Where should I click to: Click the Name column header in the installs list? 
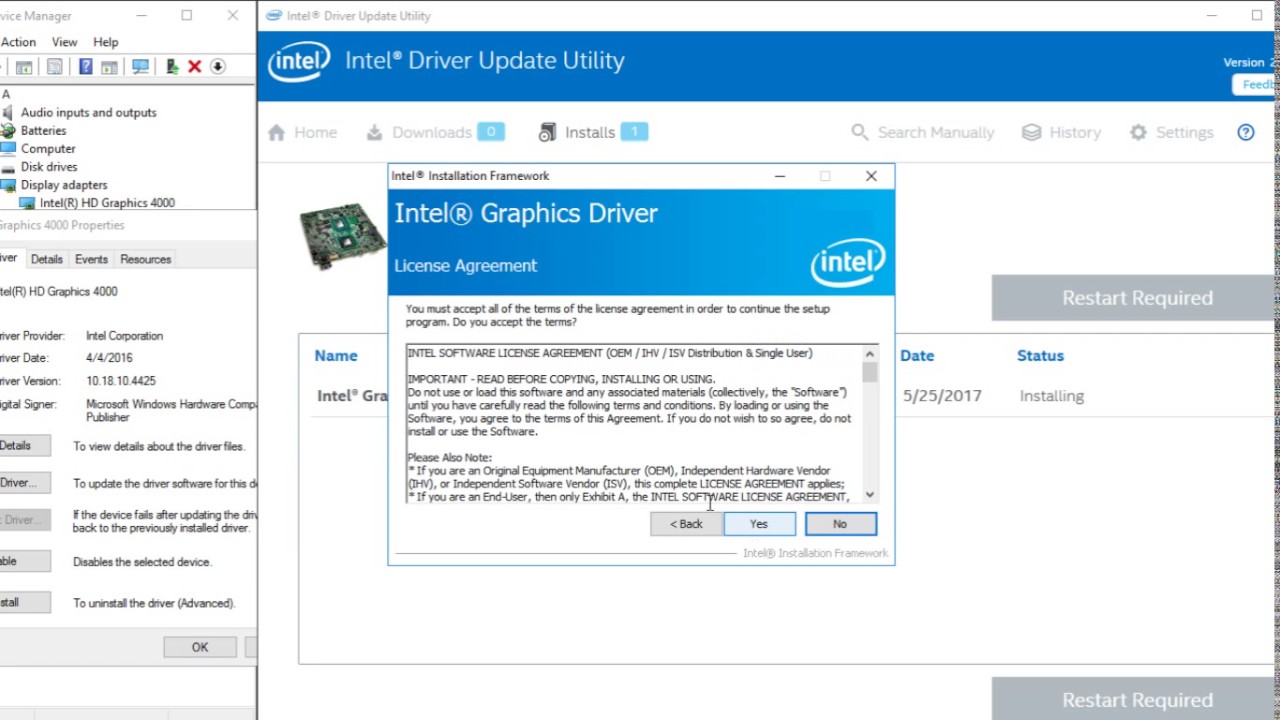pyautogui.click(x=336, y=356)
